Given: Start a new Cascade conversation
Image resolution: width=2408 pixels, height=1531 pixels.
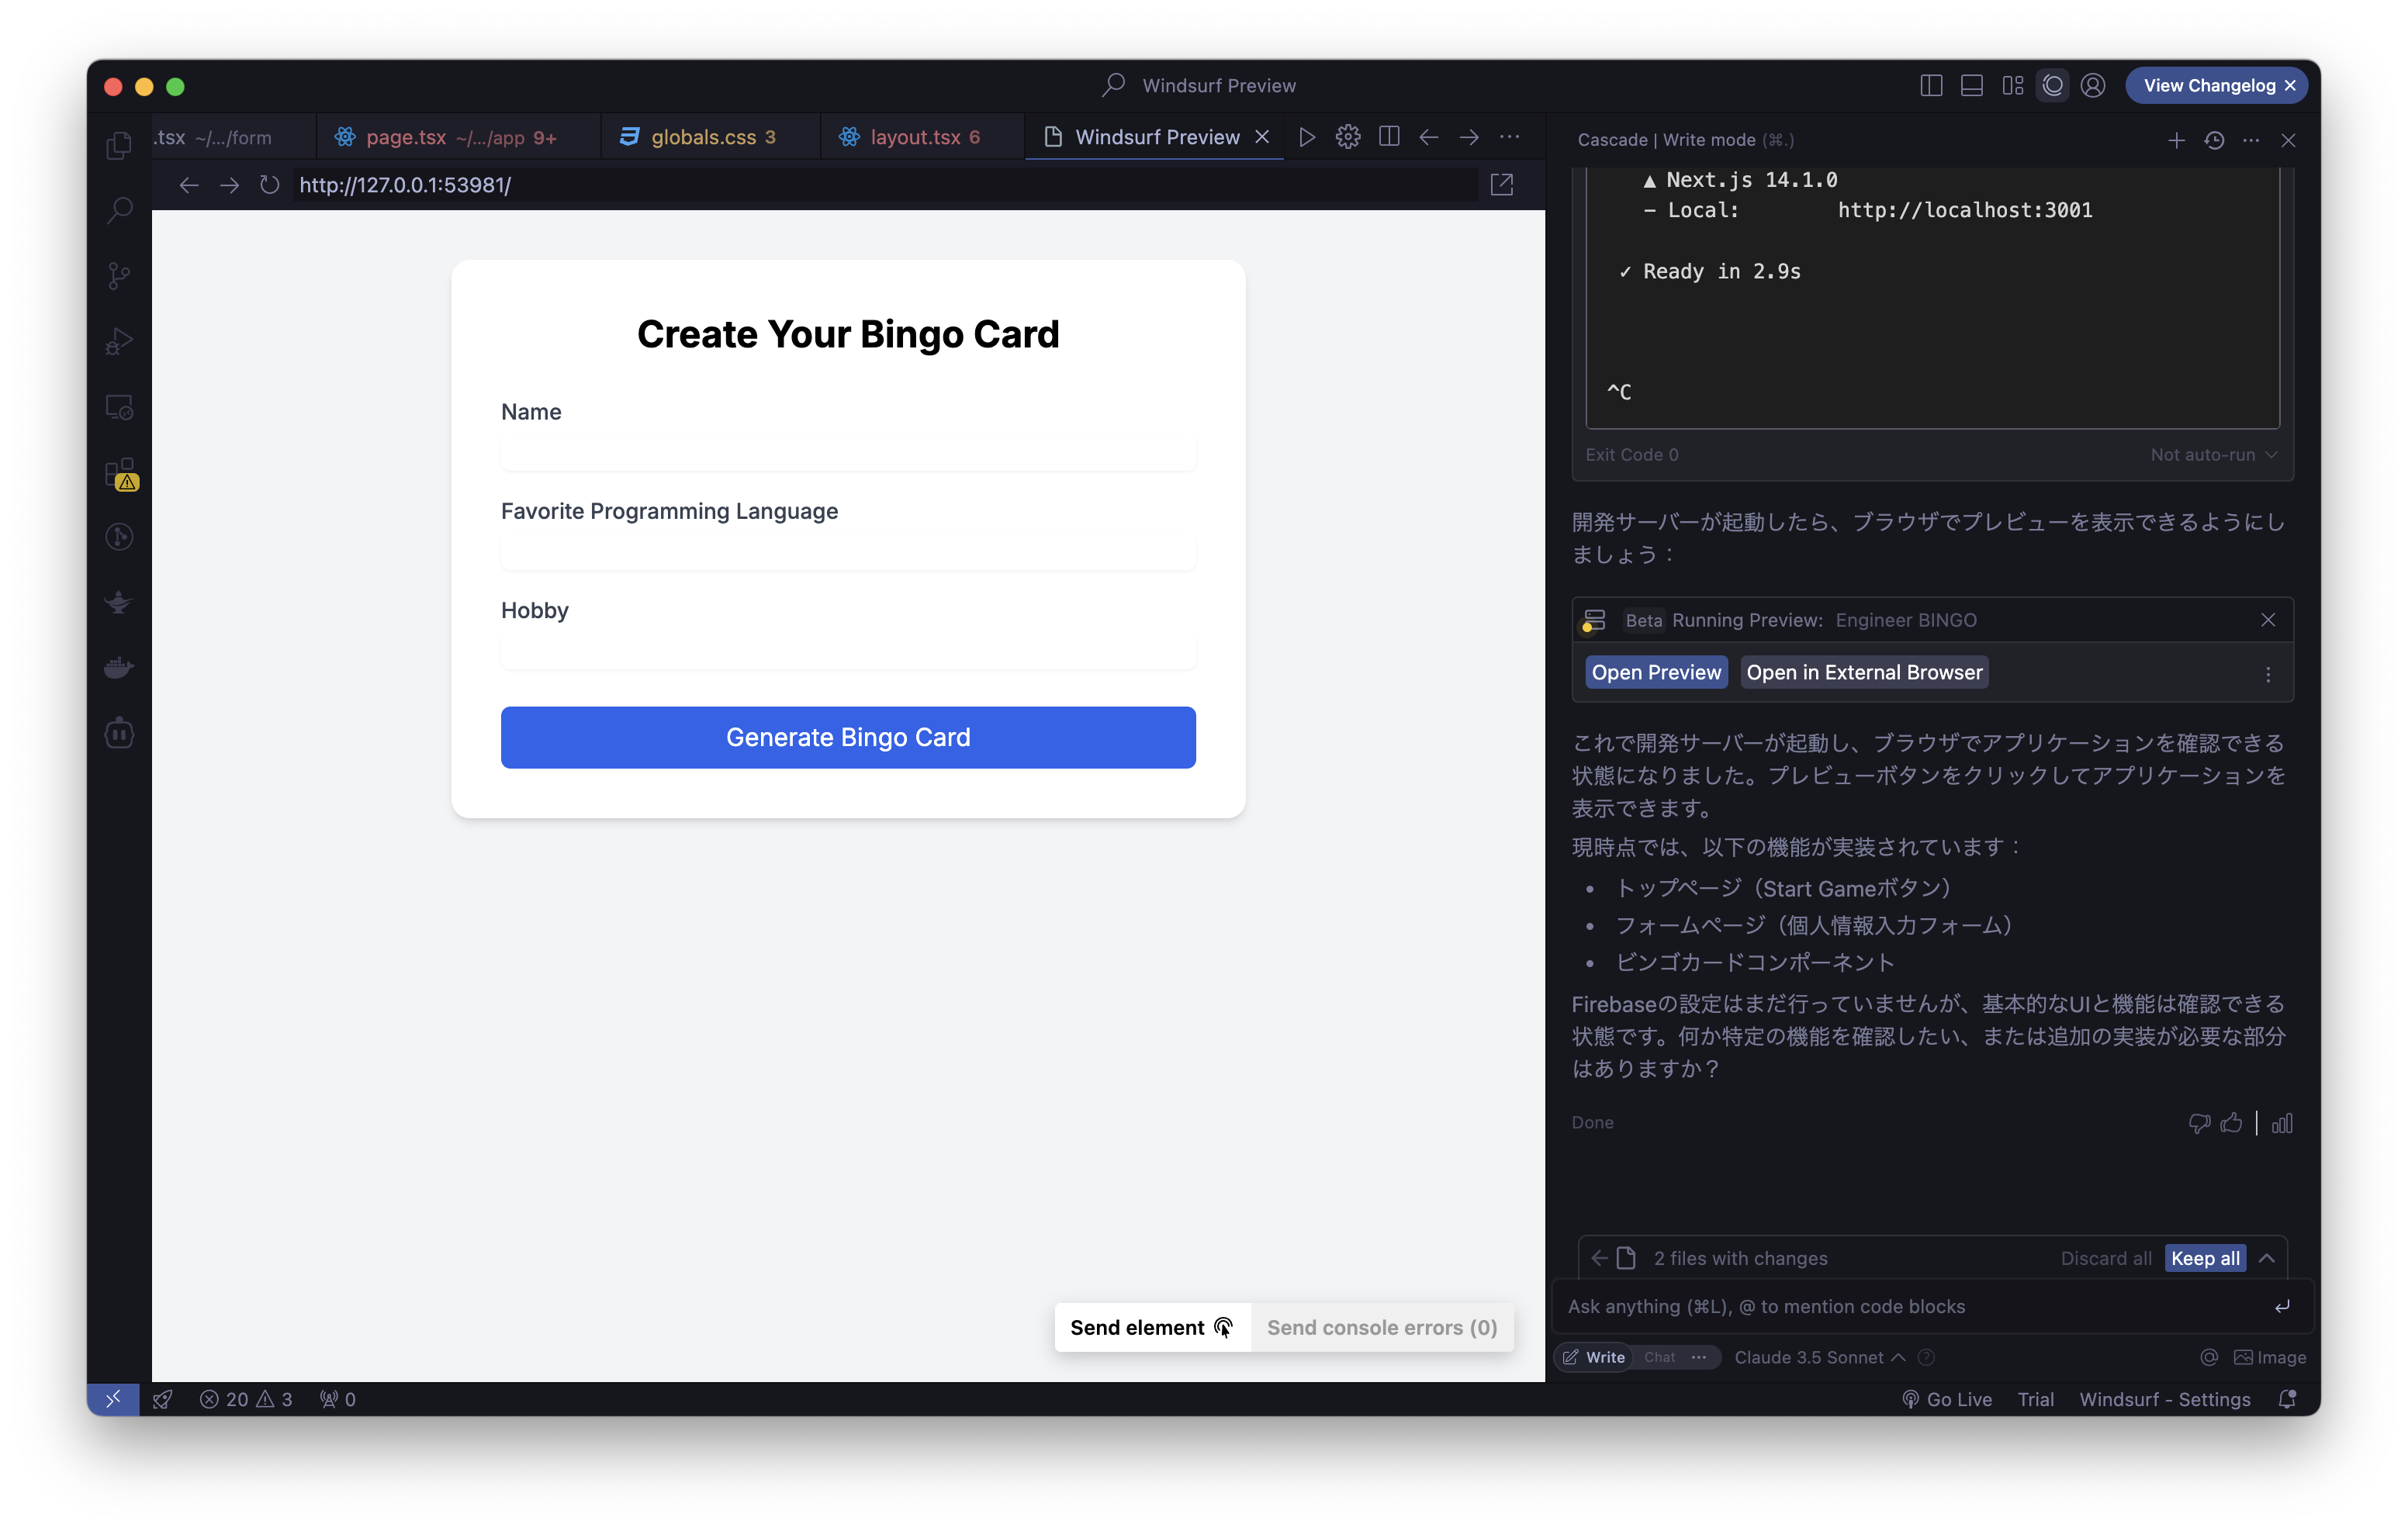Looking at the screenshot, I should tap(2176, 140).
